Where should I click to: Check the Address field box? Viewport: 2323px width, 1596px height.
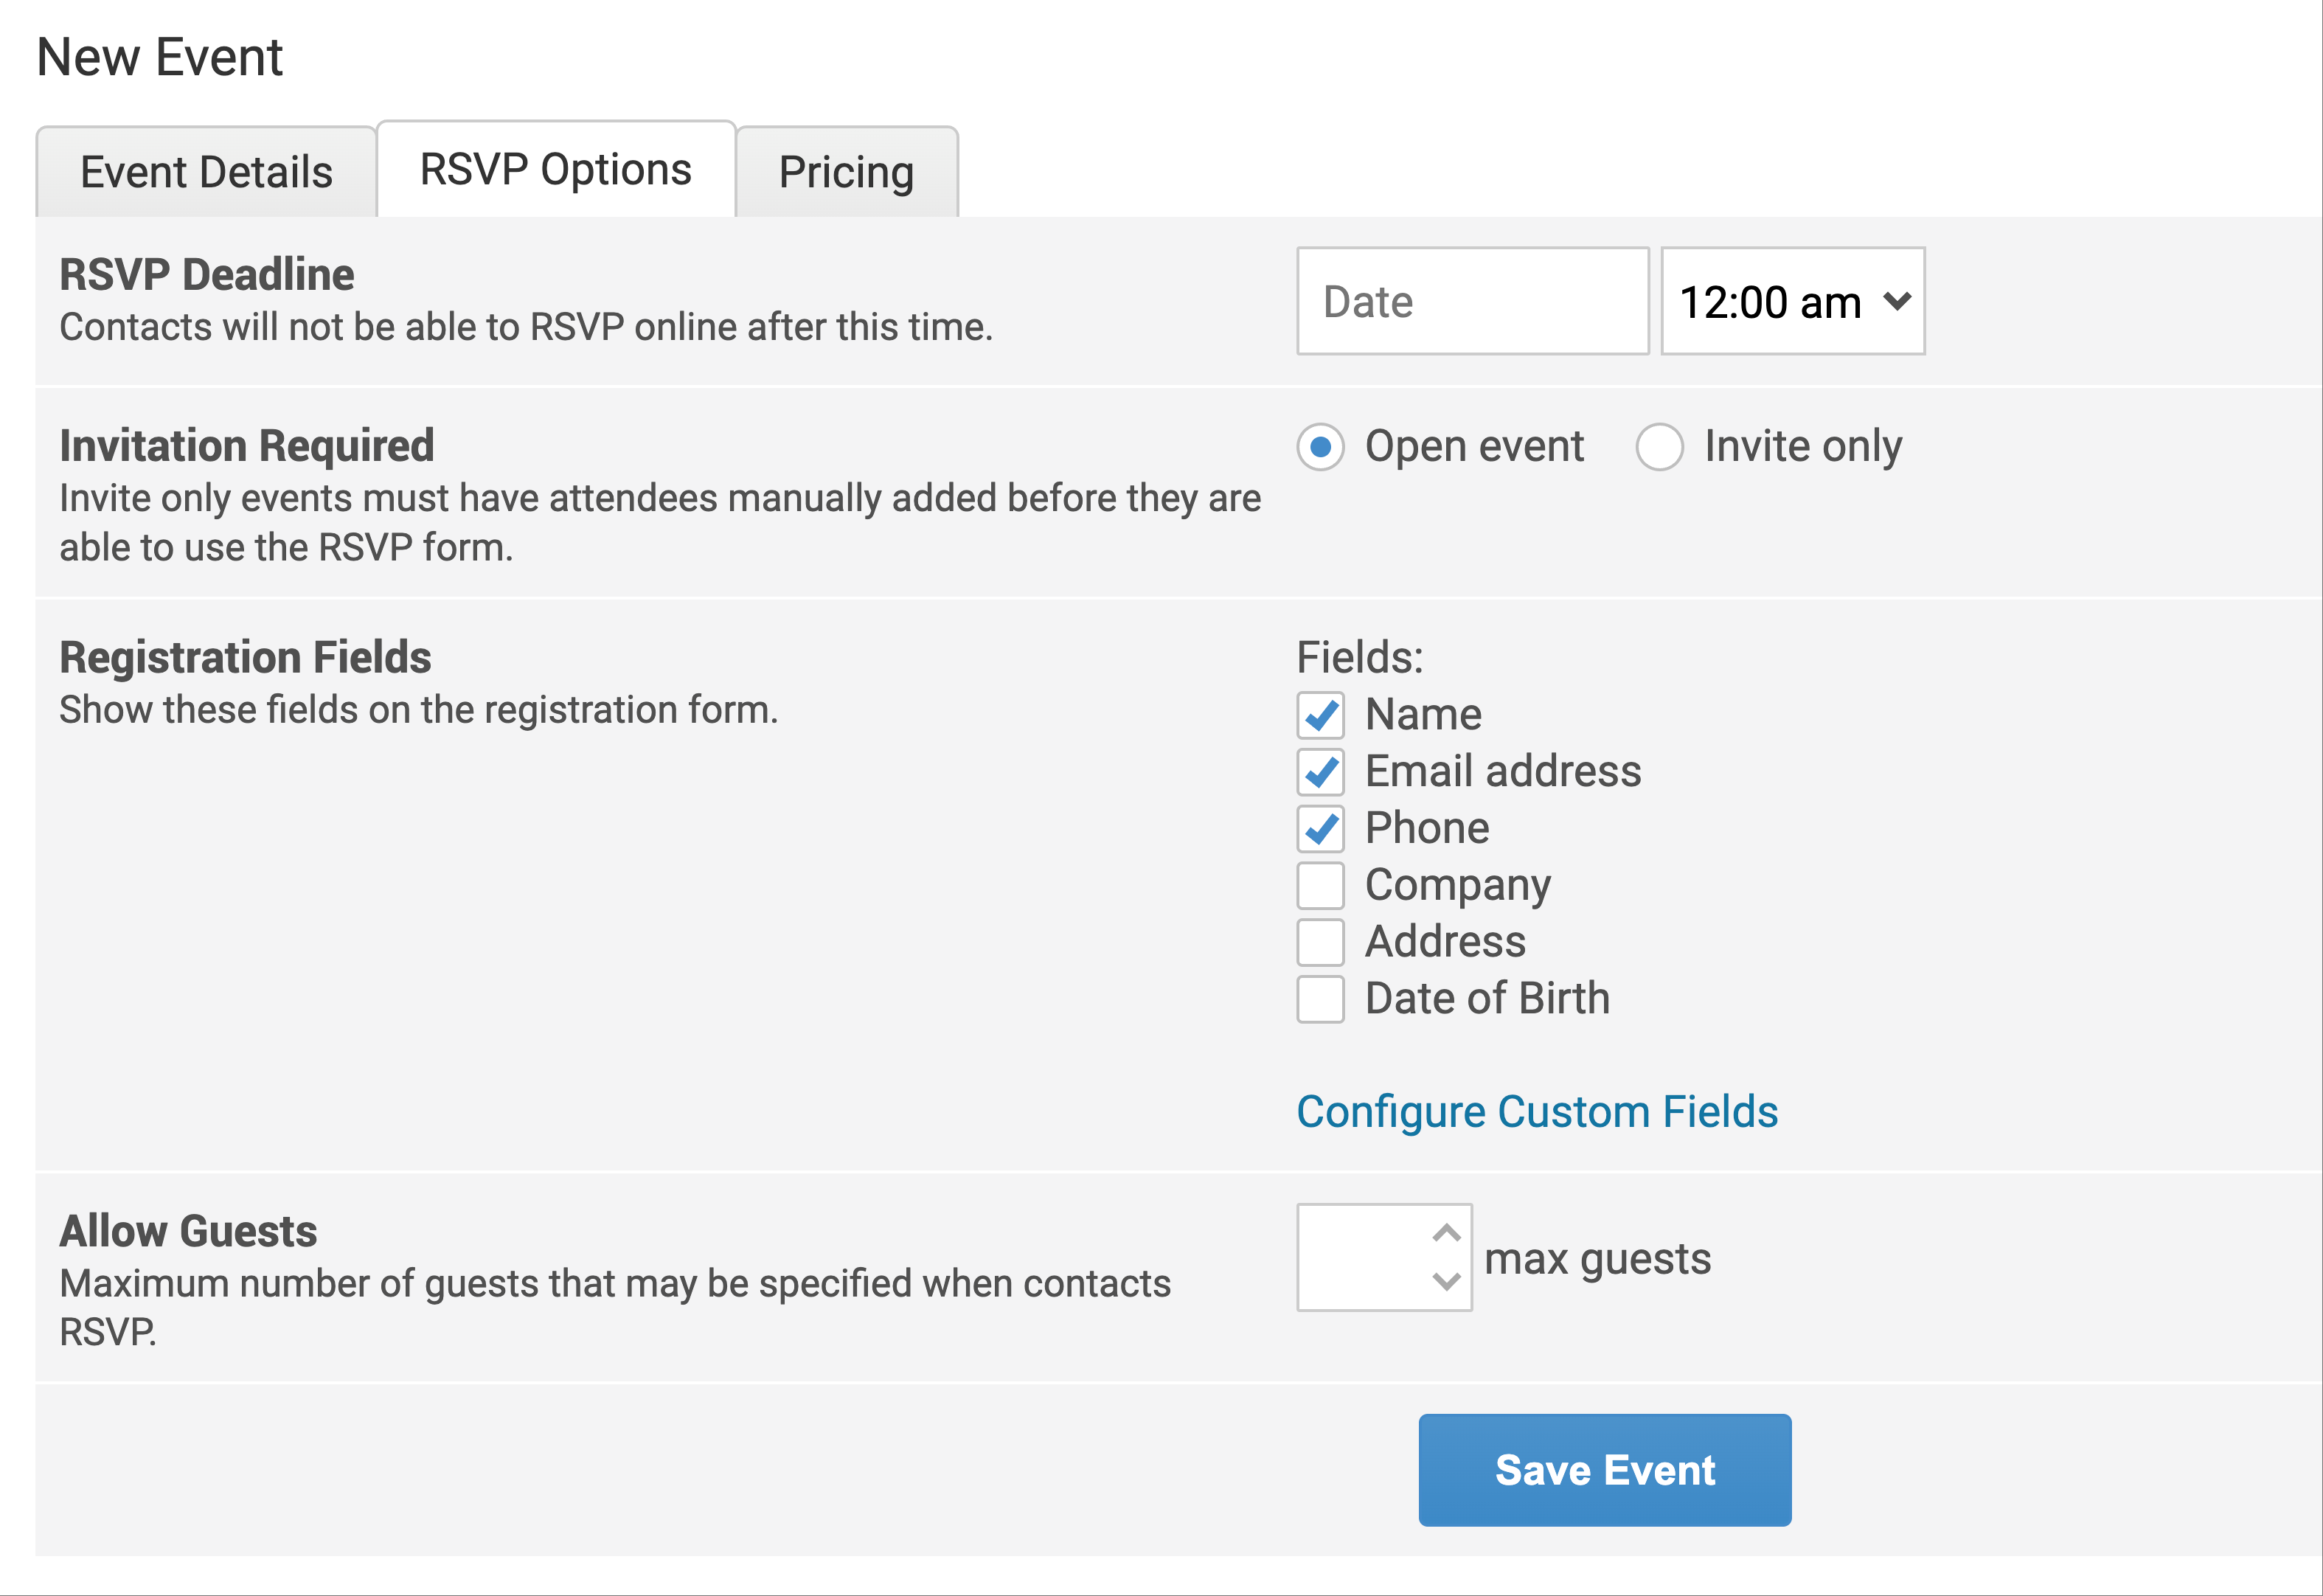1320,942
